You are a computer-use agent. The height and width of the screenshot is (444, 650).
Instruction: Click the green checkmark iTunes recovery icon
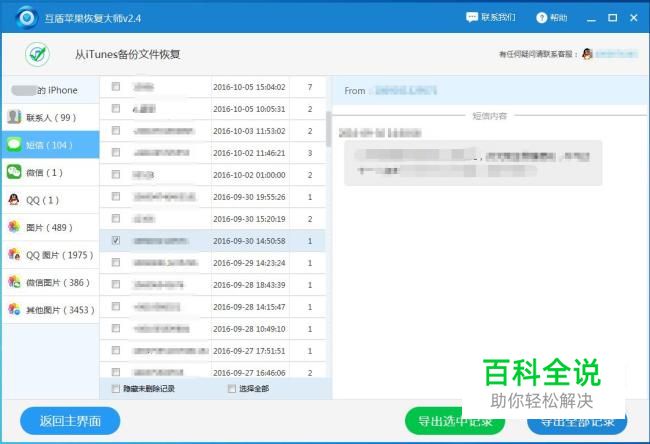coord(37,54)
